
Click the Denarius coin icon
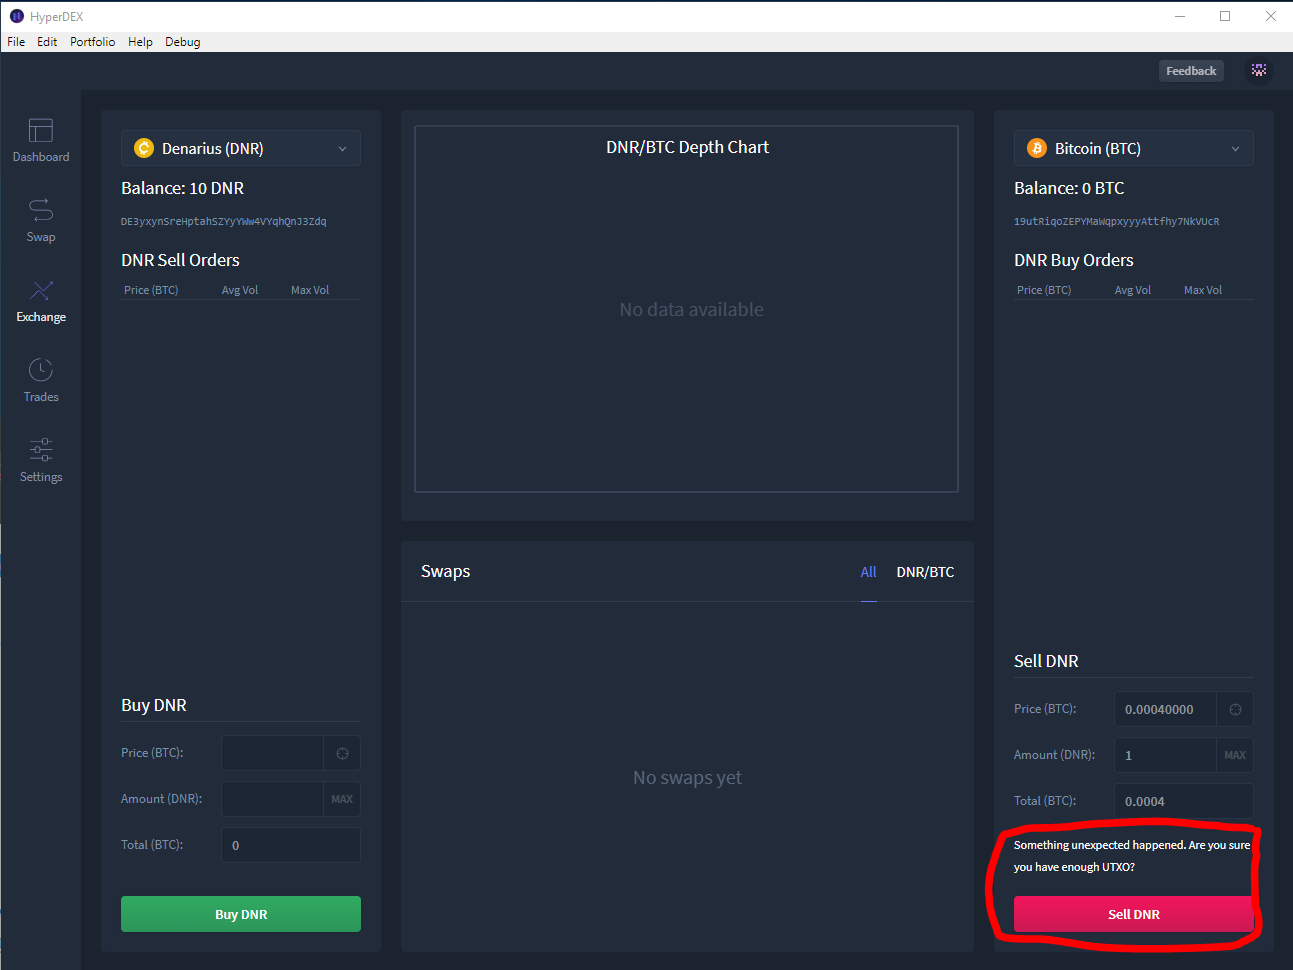[144, 148]
